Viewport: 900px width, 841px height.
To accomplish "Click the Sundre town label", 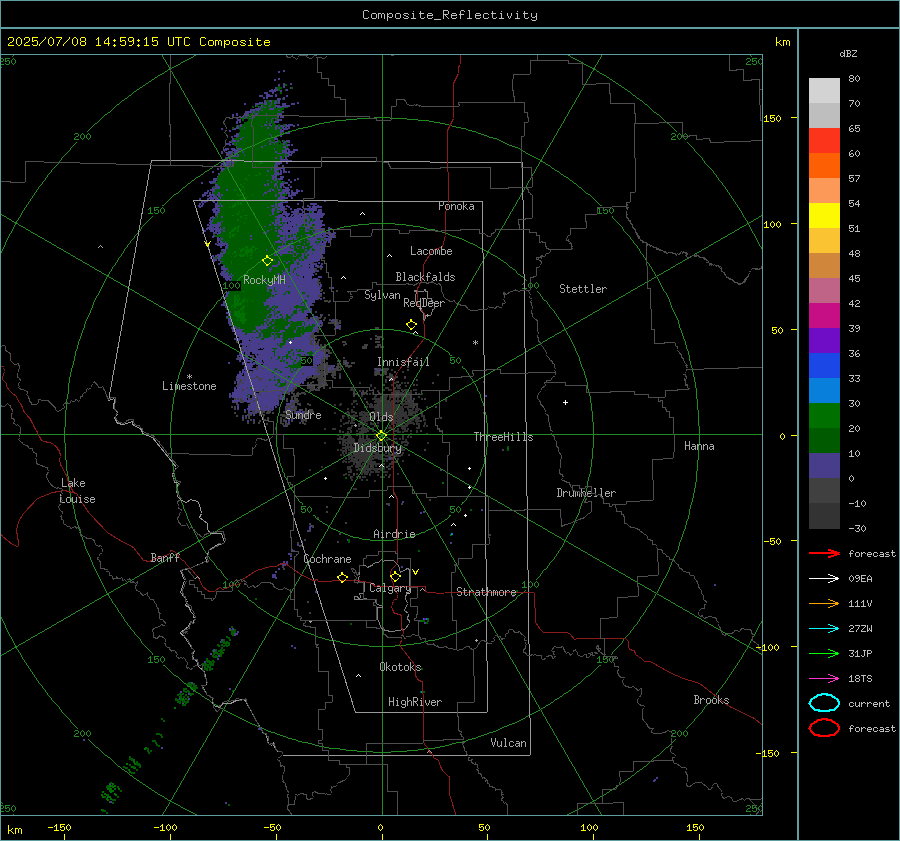I will (303, 414).
